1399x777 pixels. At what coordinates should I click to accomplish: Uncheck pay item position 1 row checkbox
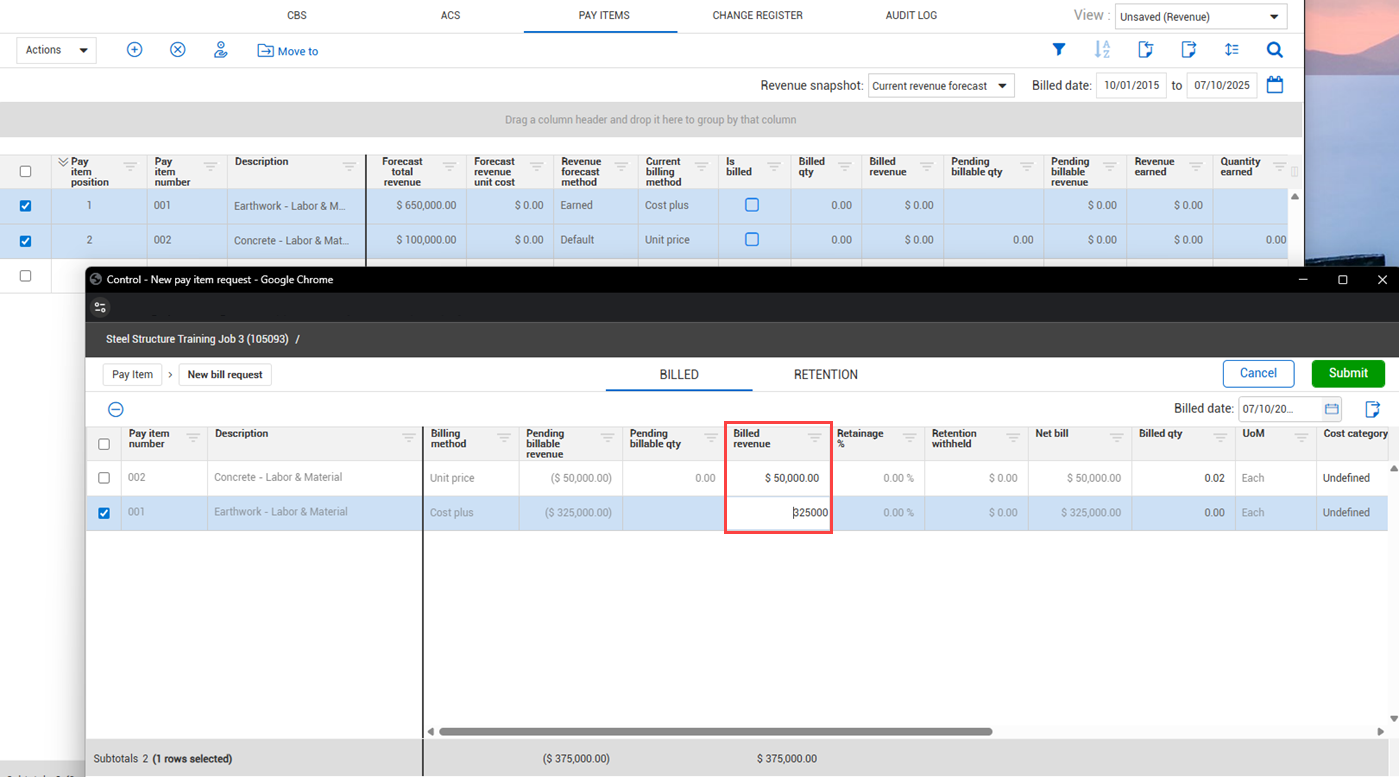point(26,206)
